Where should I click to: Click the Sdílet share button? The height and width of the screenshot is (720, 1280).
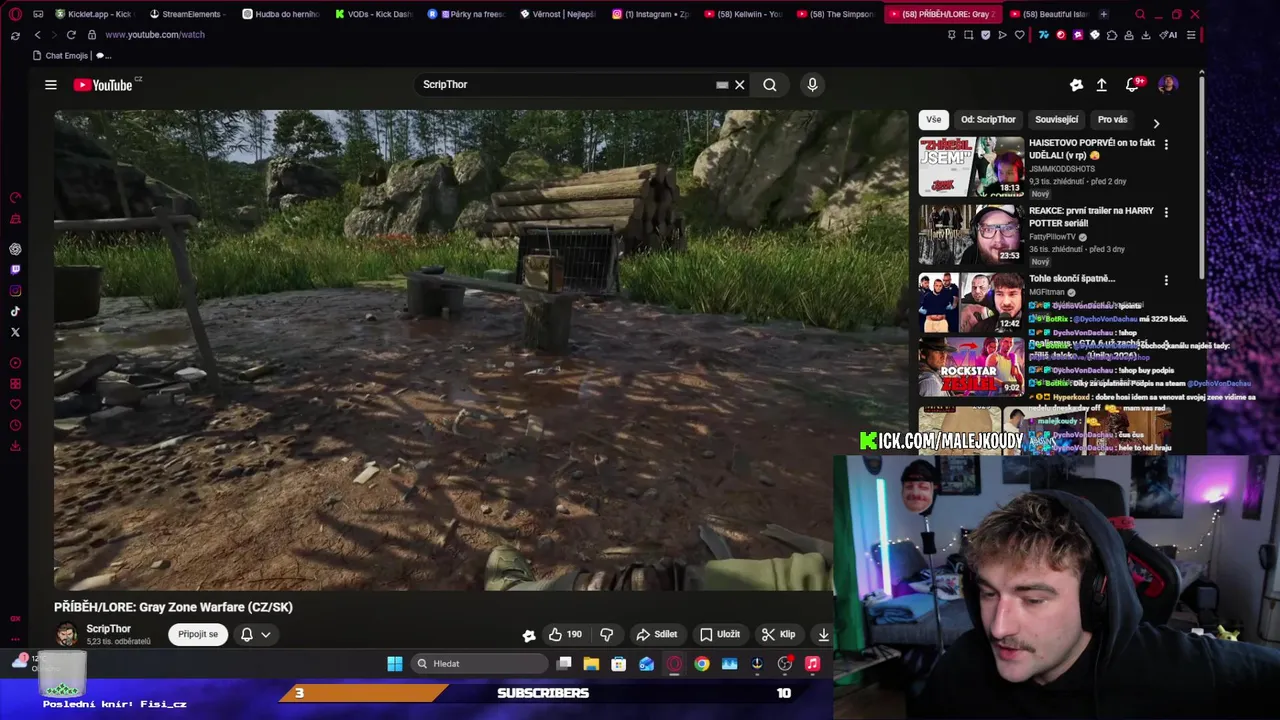point(657,634)
